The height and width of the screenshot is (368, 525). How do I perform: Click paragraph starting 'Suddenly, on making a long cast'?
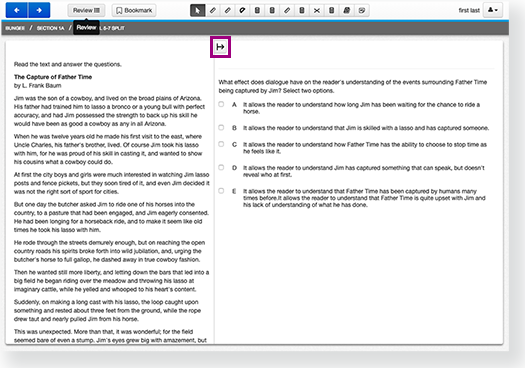107,310
